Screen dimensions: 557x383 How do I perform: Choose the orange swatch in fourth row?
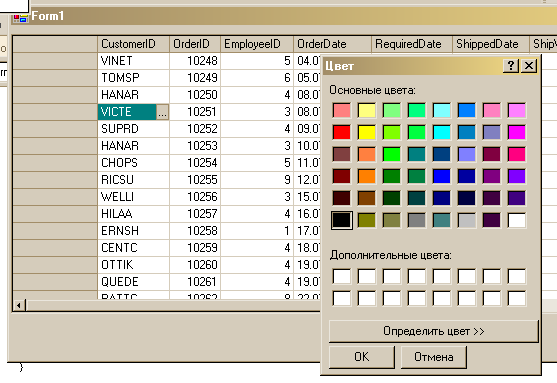(367, 176)
